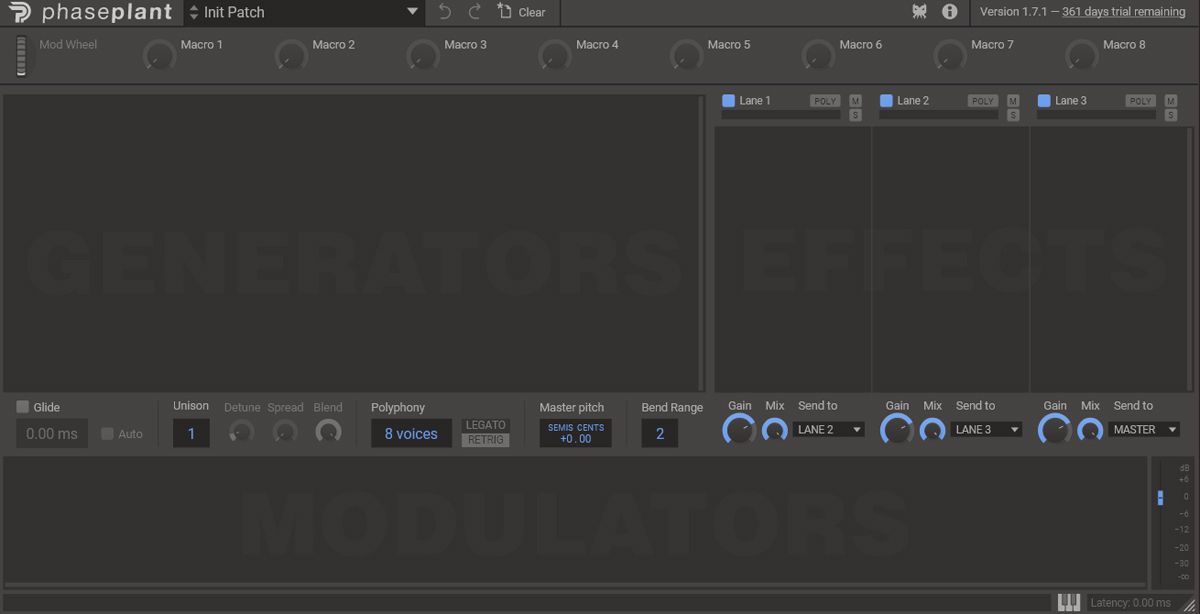
Task: Click the Macro 8 knob
Action: tap(1081, 56)
